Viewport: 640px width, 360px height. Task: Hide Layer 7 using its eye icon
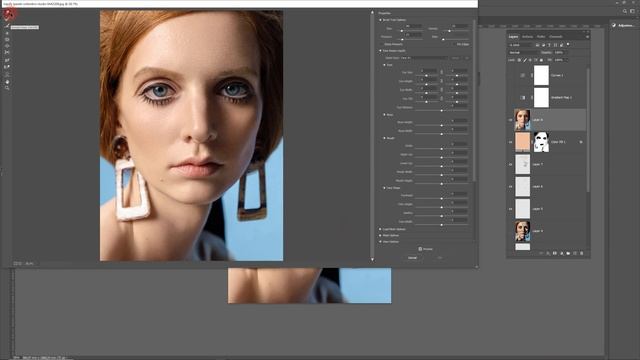pyautogui.click(x=511, y=164)
